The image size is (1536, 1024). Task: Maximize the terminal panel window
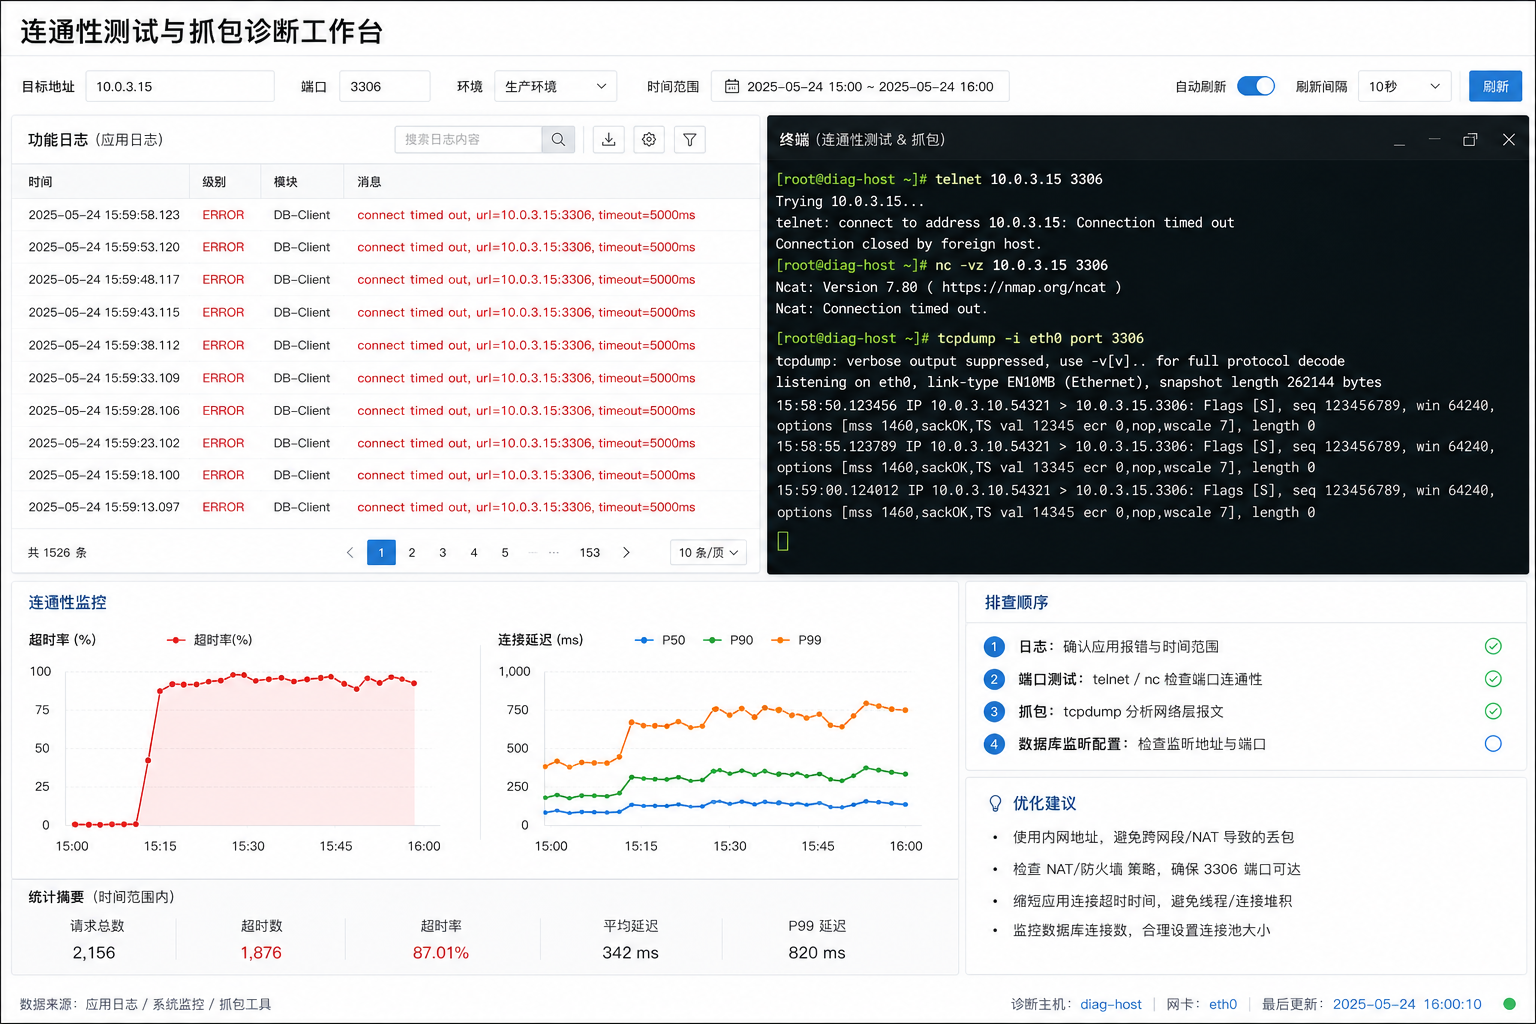coord(1470,140)
